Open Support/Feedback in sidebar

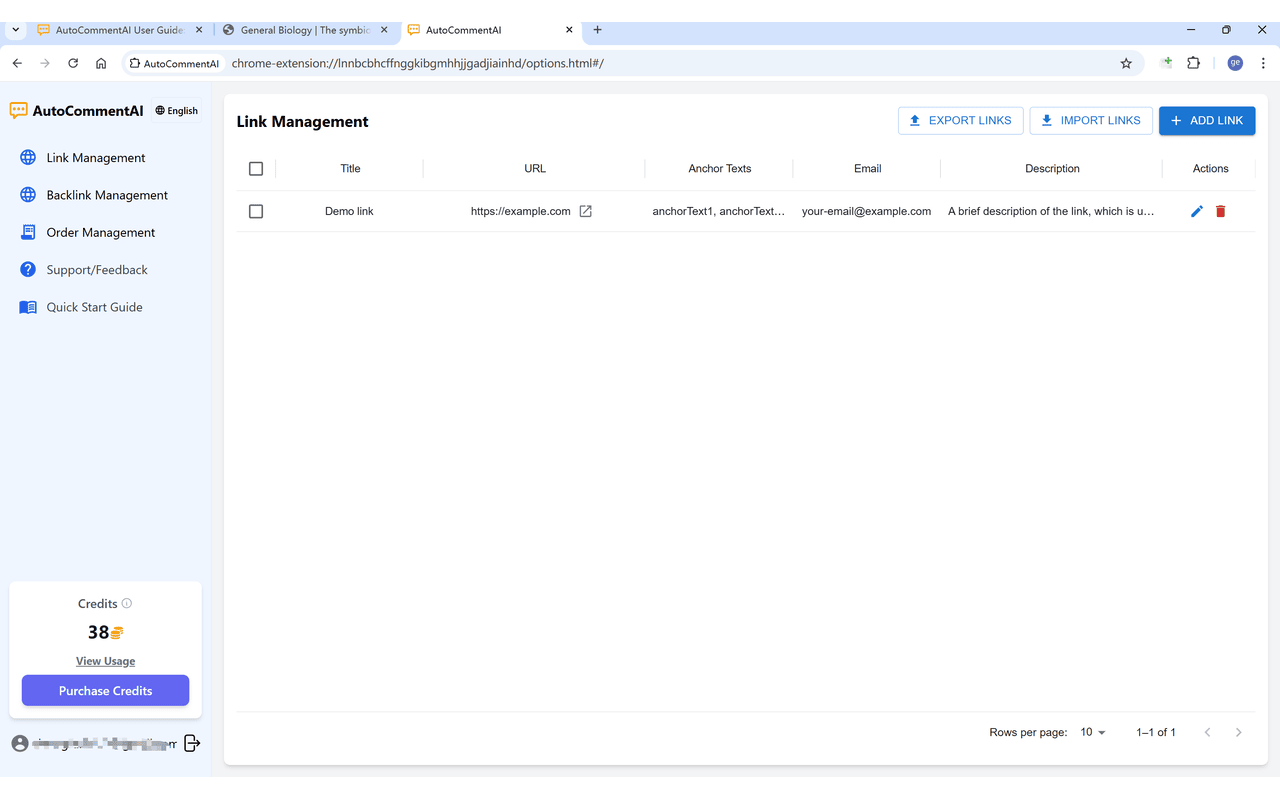point(97,270)
